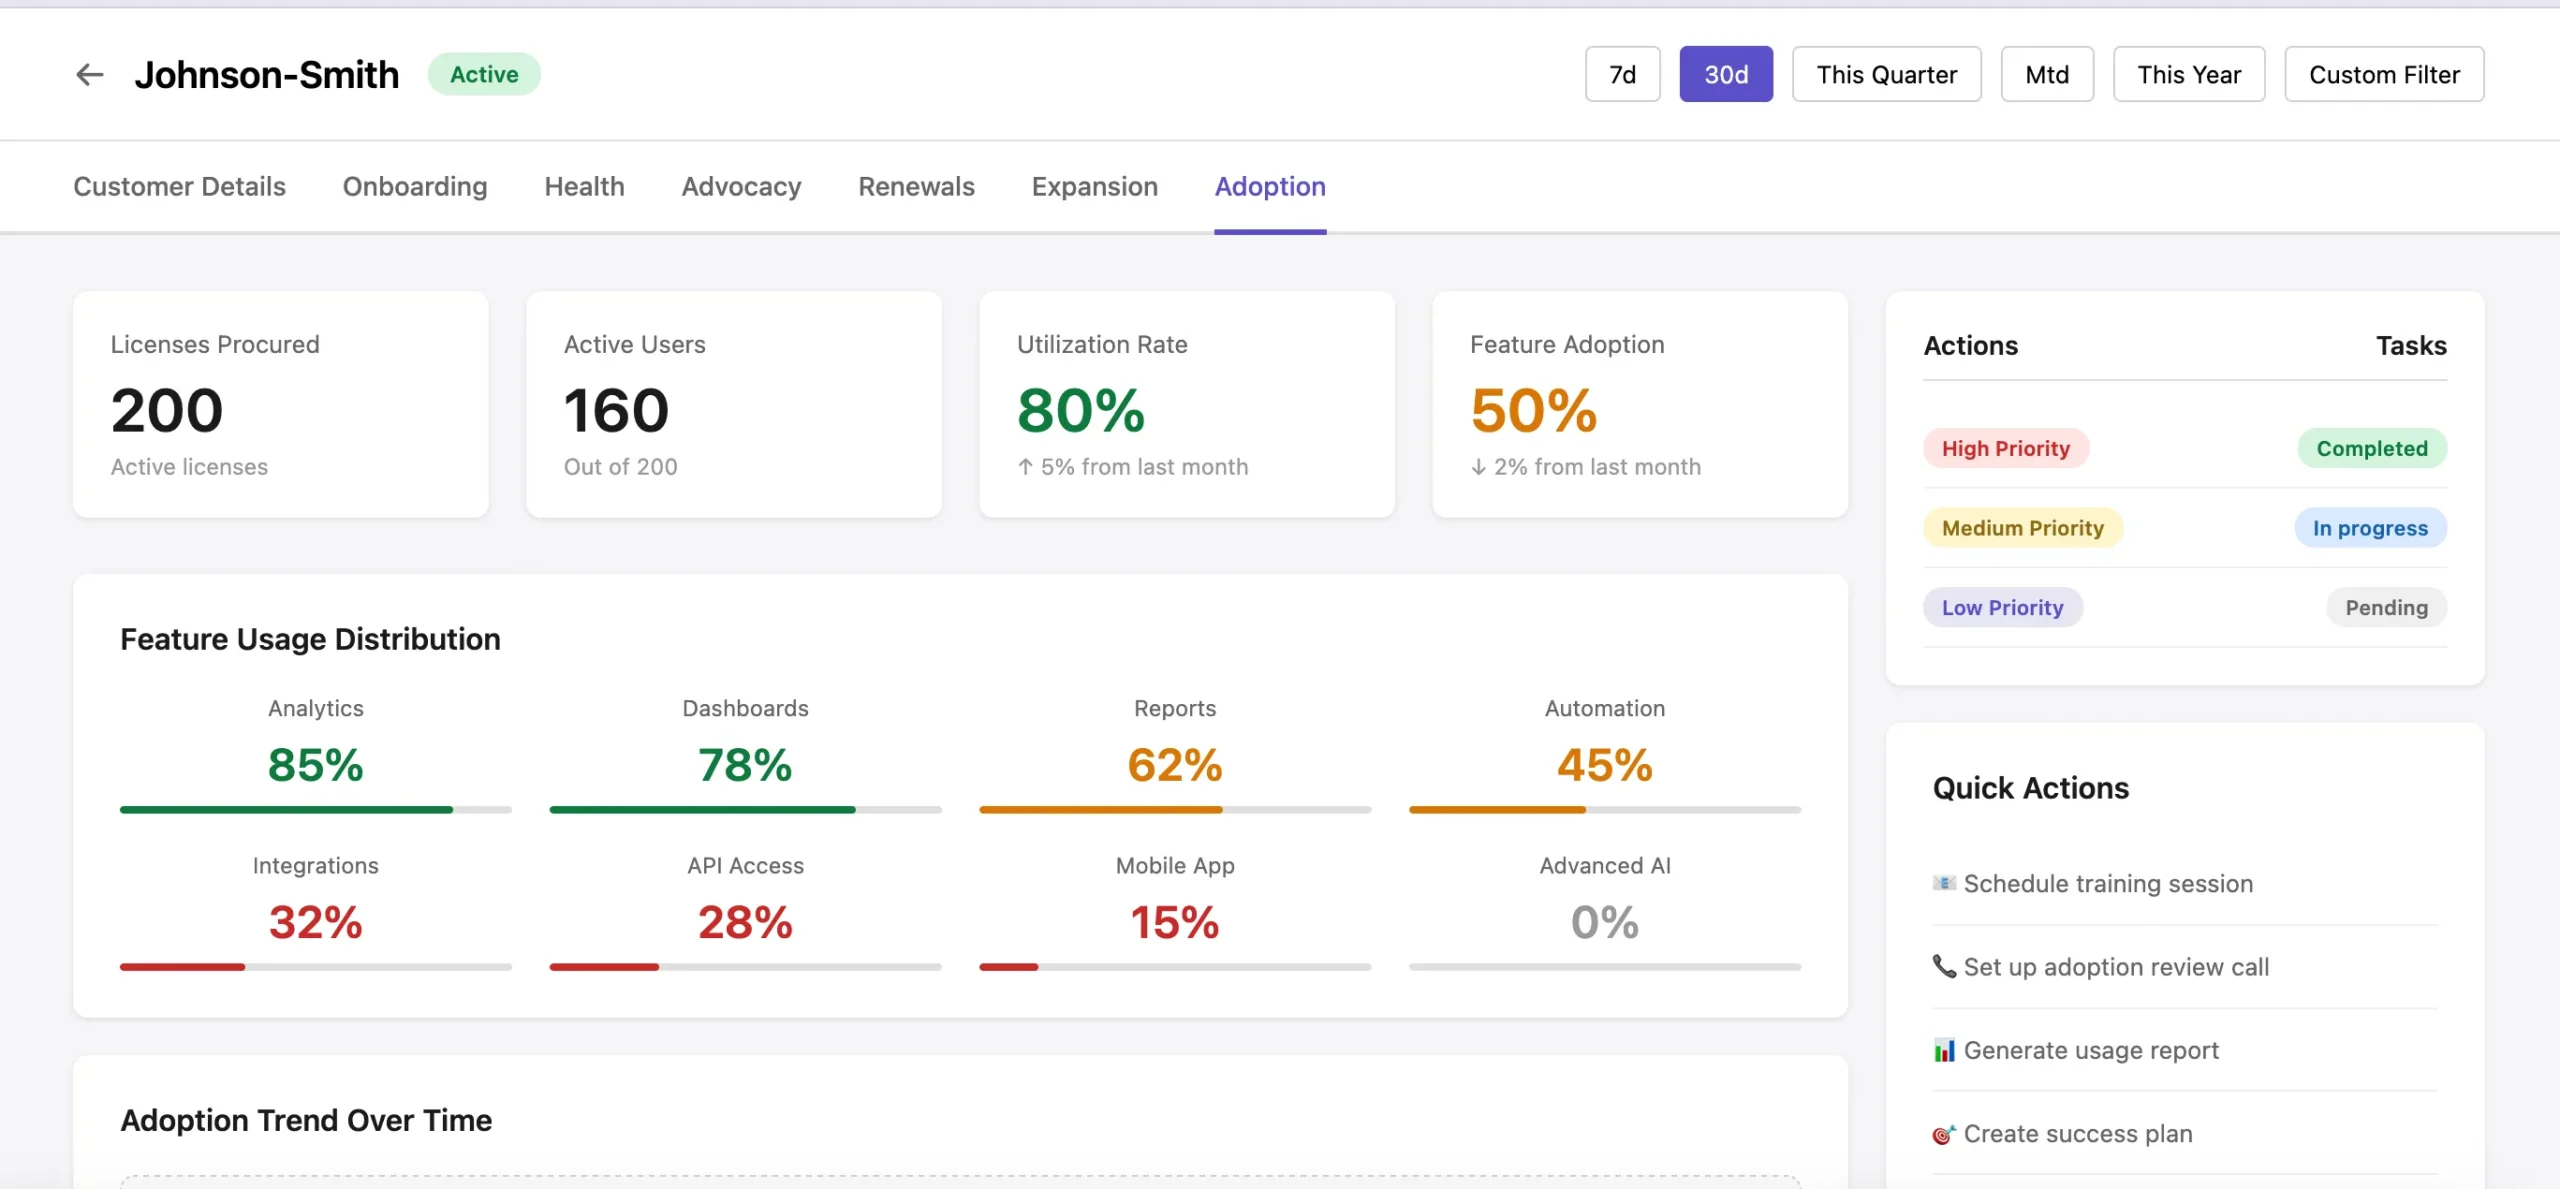Viewport: 2560px width, 1189px height.
Task: Open the Renewals tab
Action: point(916,186)
